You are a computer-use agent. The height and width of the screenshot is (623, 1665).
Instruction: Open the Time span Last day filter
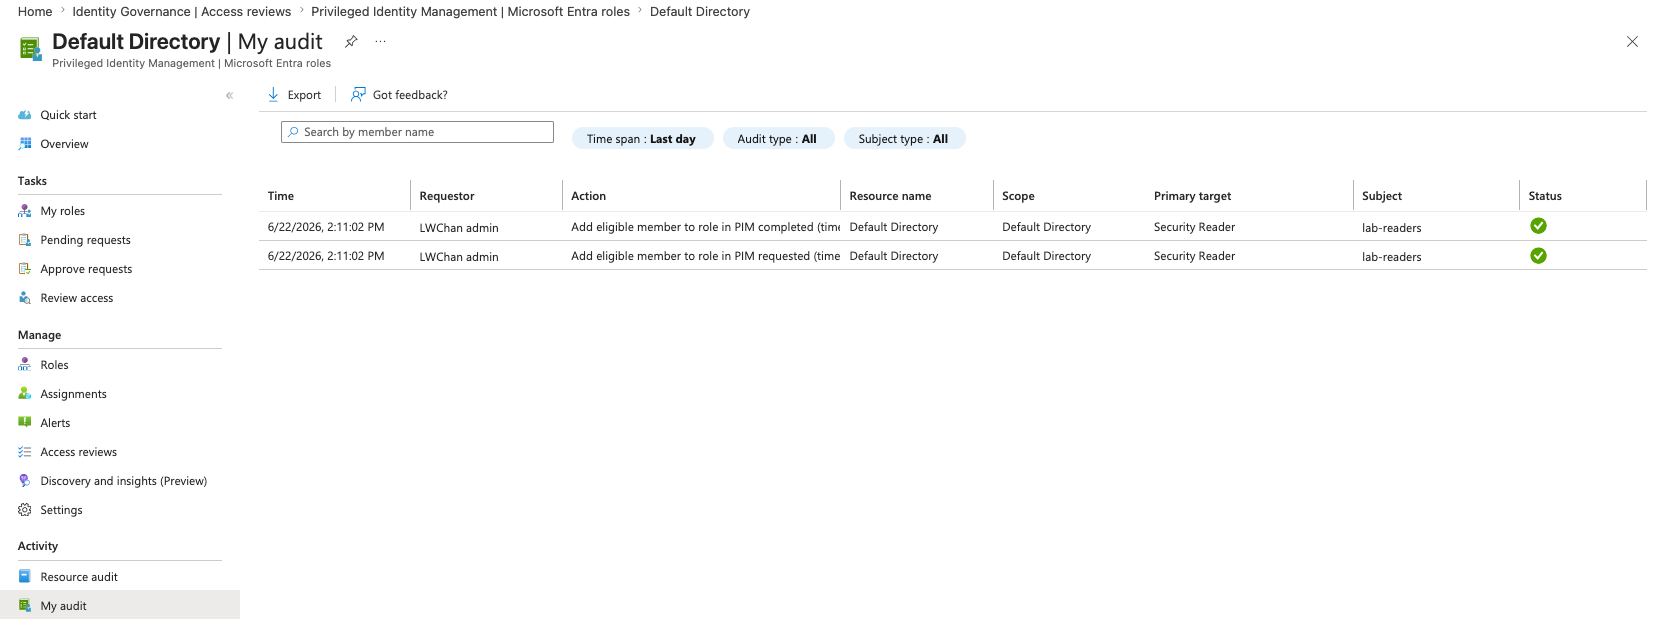click(x=642, y=139)
